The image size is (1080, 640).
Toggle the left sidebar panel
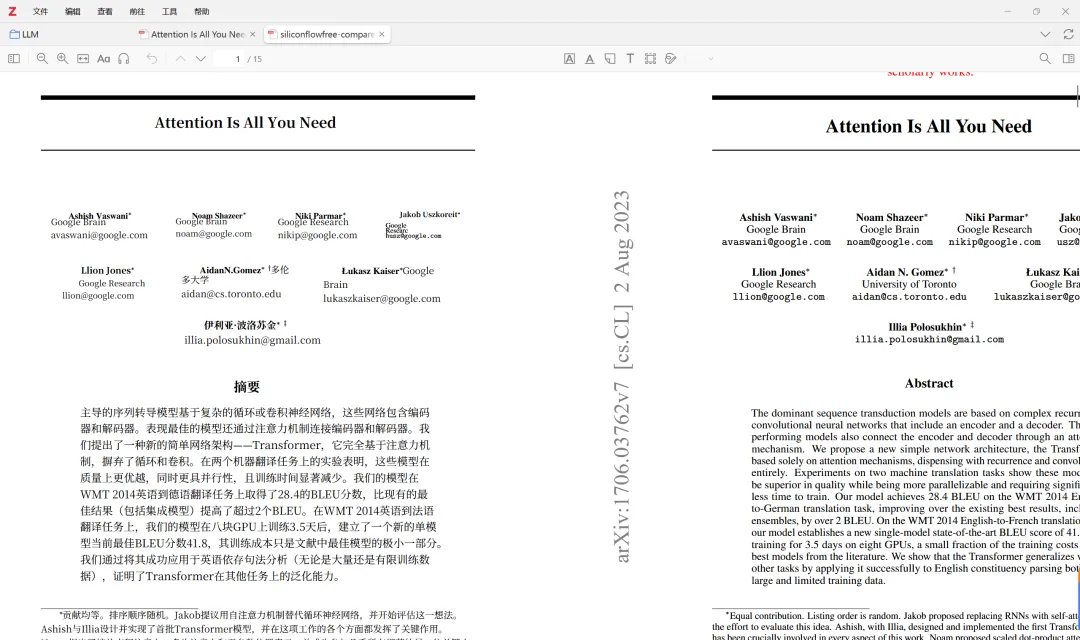pyautogui.click(x=14, y=59)
